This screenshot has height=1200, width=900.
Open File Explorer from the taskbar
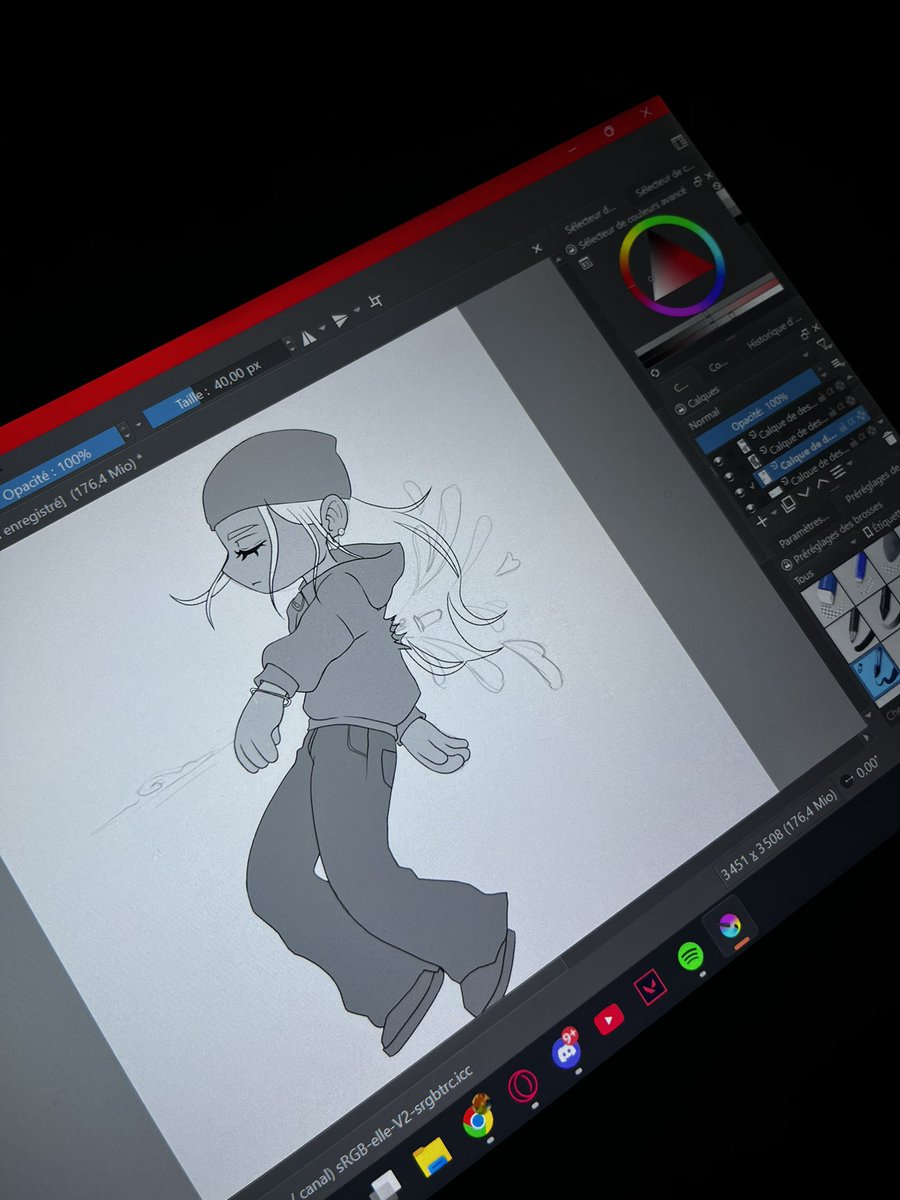click(432, 1157)
